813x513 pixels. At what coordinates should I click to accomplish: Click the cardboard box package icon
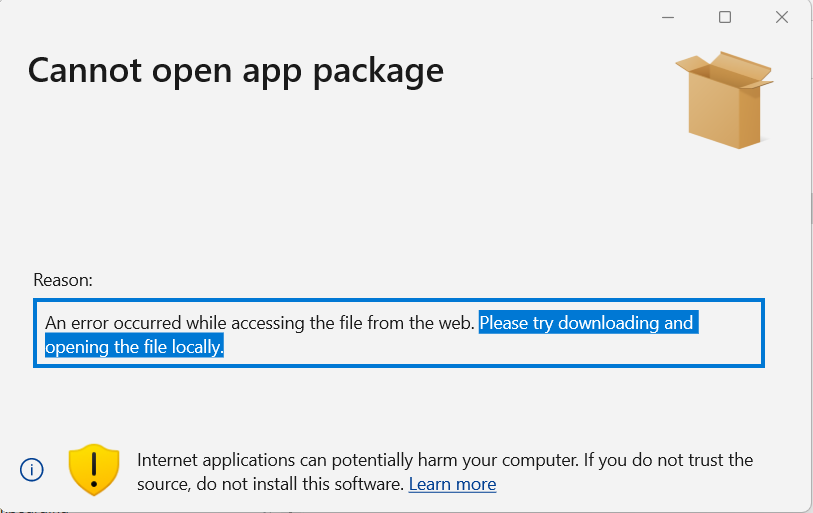[x=724, y=99]
